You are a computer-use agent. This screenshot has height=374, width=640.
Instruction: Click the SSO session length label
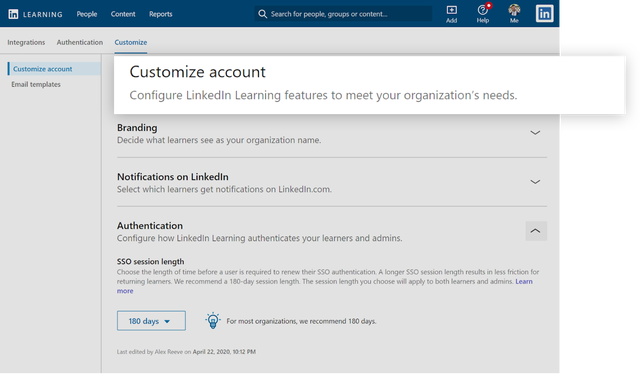point(150,261)
